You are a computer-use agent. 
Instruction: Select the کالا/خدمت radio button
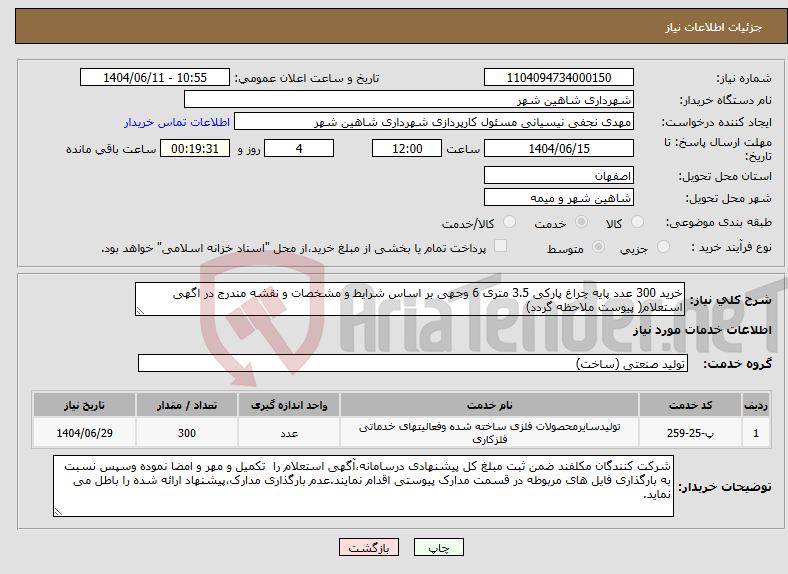coord(510,222)
